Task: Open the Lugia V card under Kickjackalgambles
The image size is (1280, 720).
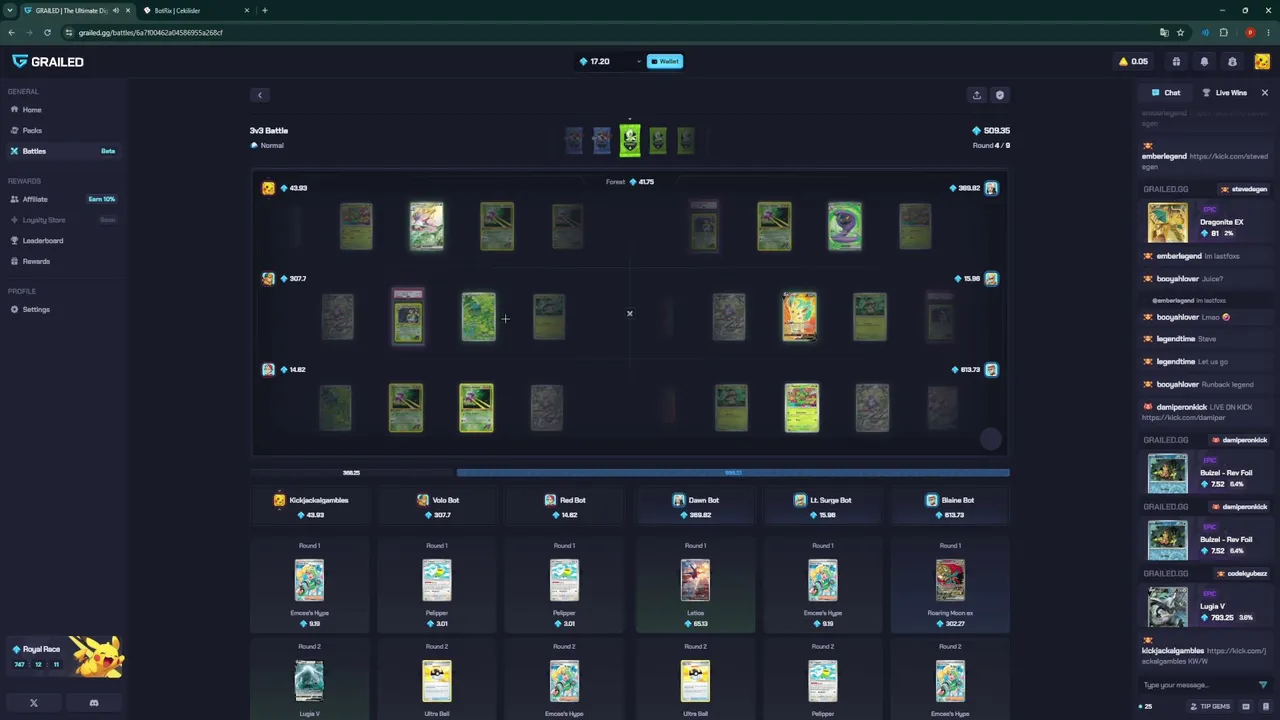Action: tap(309, 681)
